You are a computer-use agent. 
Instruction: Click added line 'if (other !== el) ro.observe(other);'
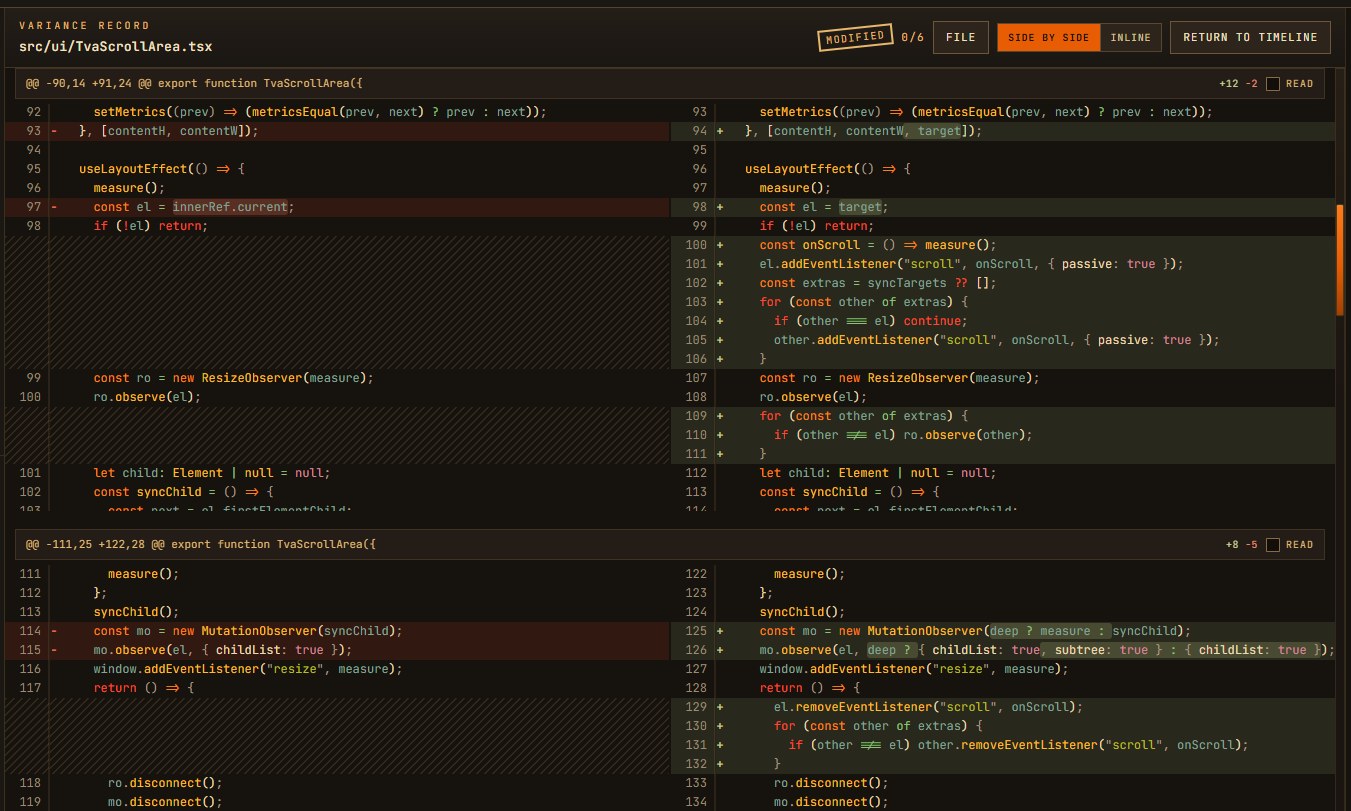click(1003, 435)
